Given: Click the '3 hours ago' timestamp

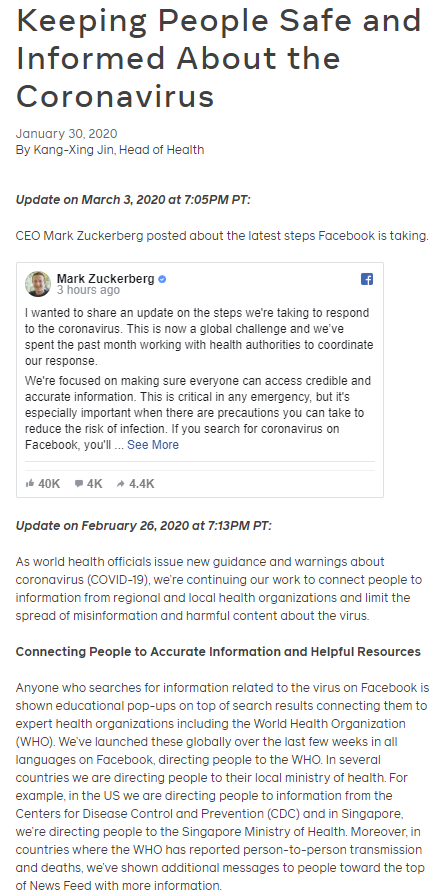Looking at the screenshot, I should tap(88, 290).
